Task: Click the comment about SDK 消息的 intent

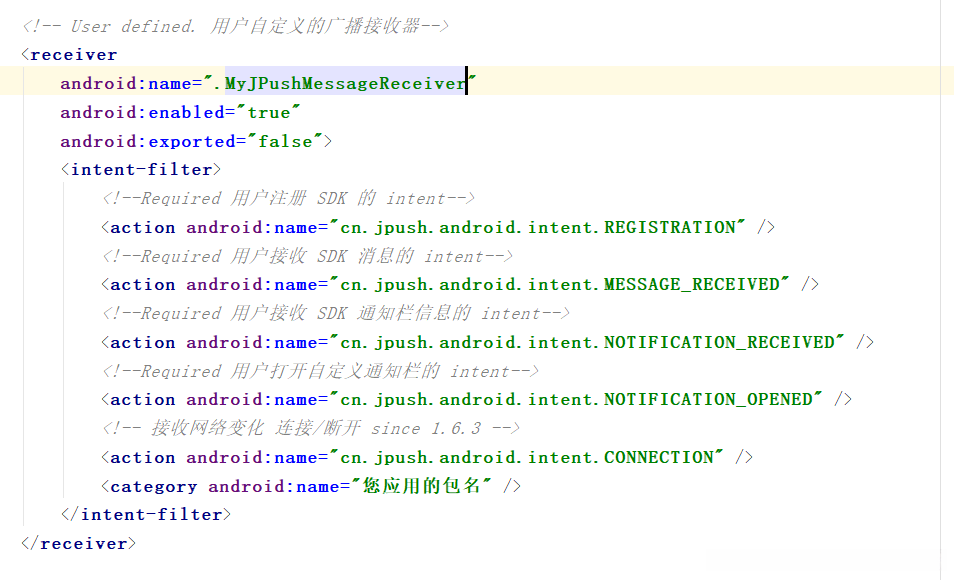Action: pos(307,256)
